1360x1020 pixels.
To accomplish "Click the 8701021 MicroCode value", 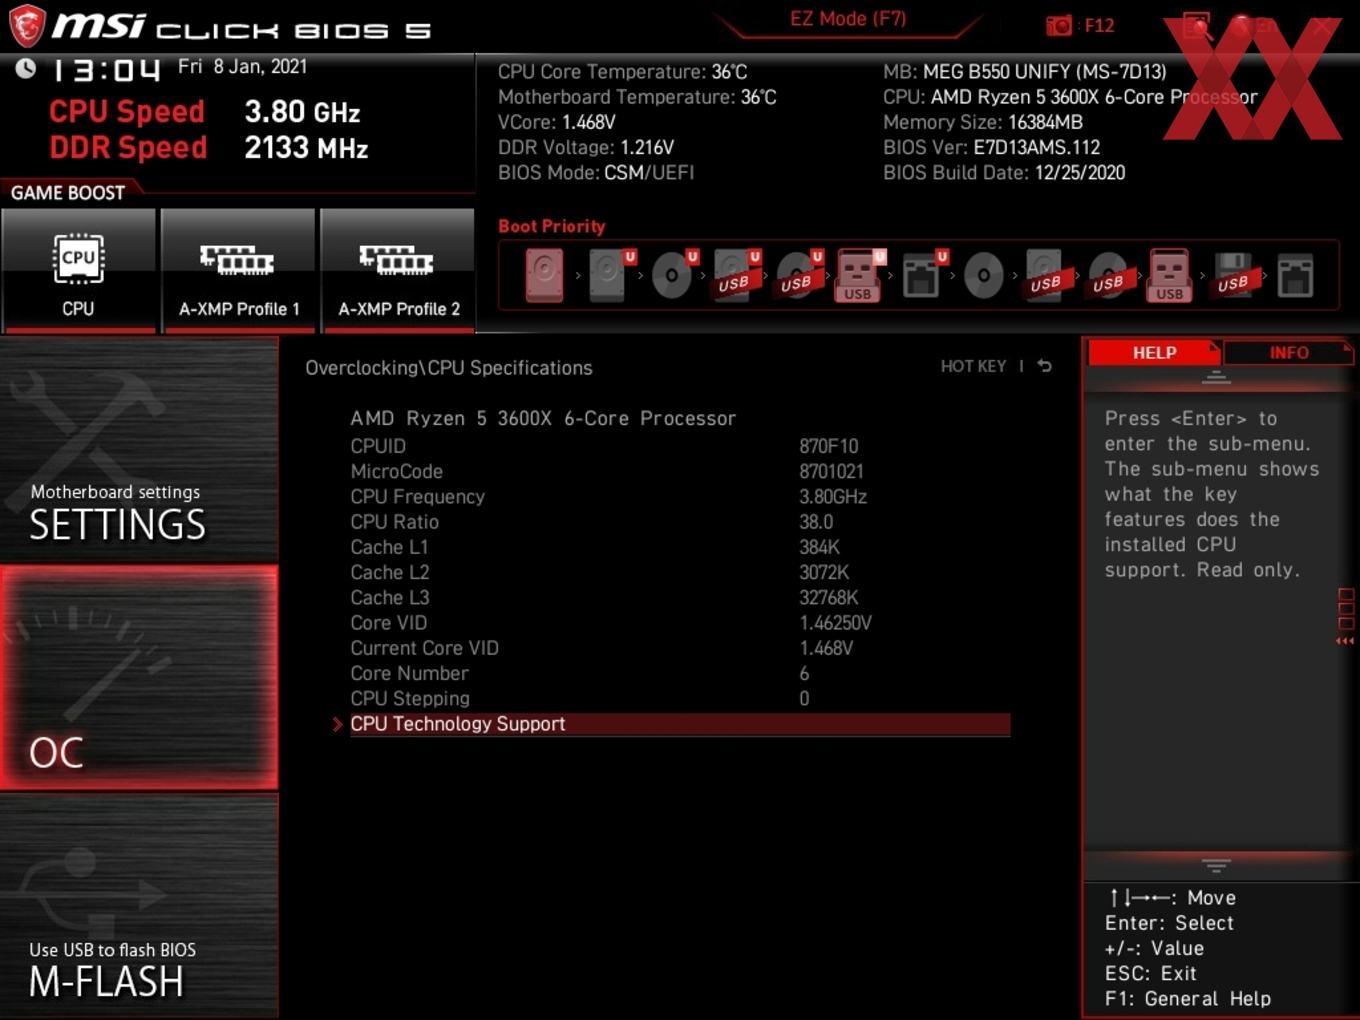I will (x=831, y=471).
